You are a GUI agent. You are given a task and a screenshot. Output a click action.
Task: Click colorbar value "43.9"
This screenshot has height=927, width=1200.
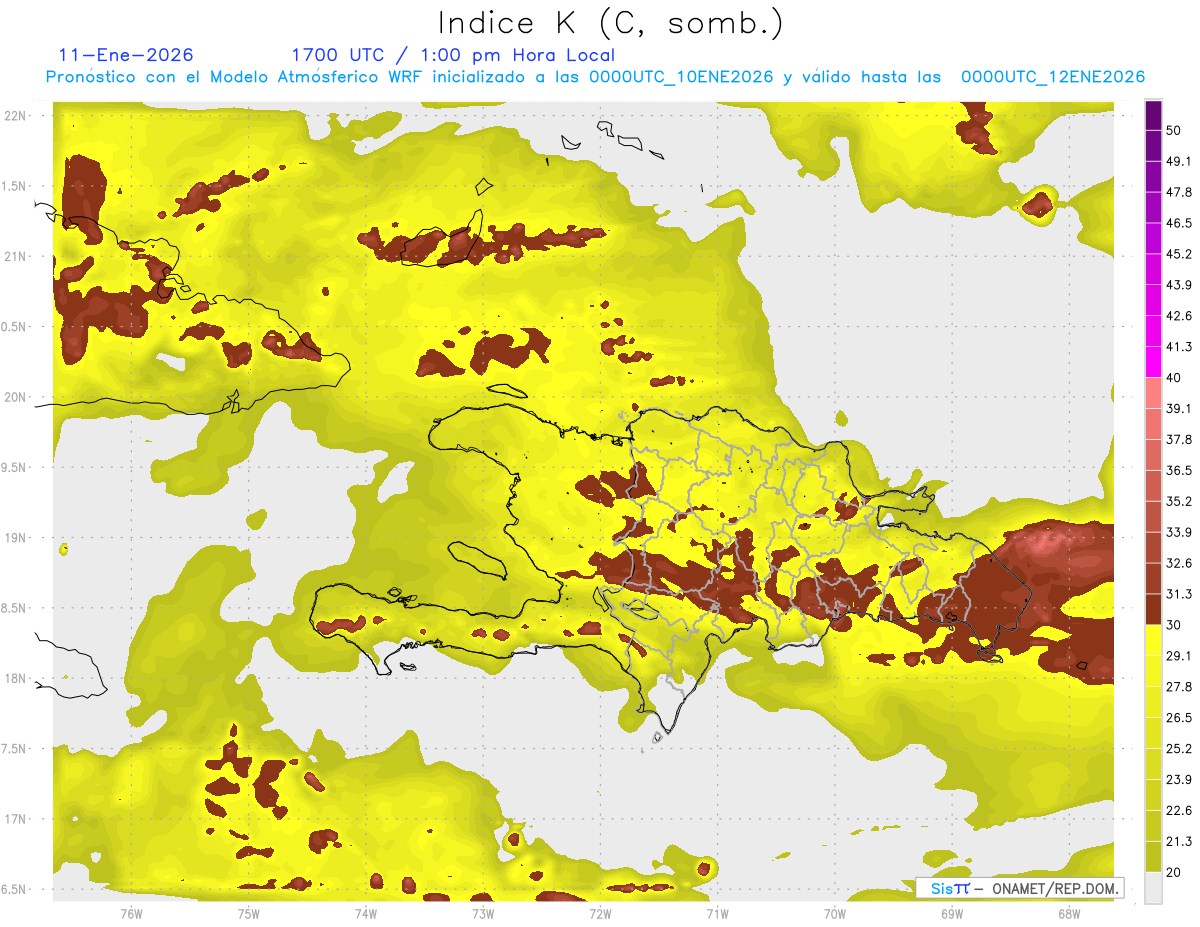click(x=1179, y=285)
